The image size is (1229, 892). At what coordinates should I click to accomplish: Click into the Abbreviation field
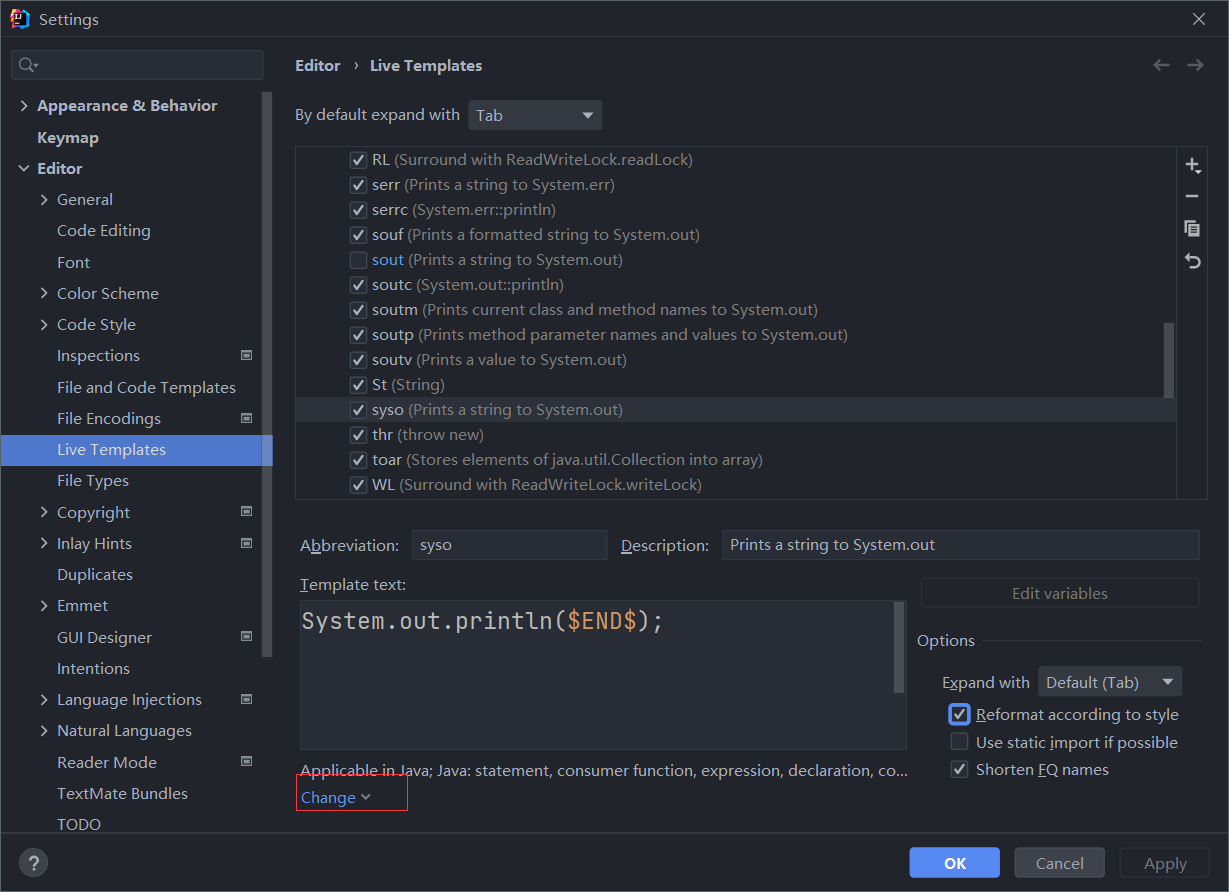click(508, 545)
